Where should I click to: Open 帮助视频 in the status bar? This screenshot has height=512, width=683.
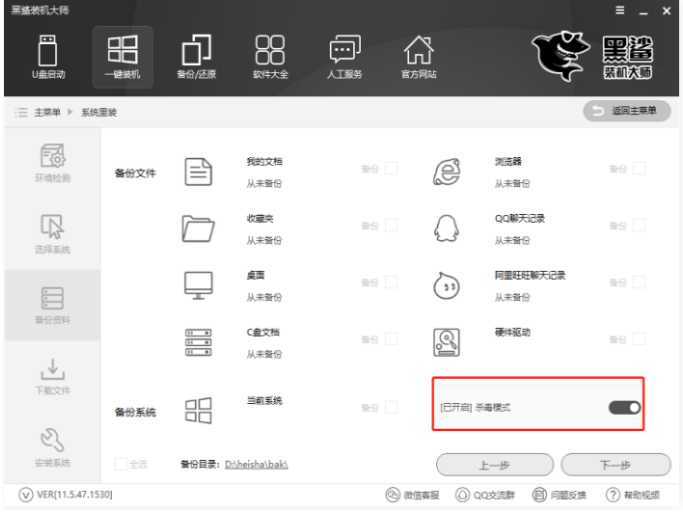pos(632,495)
